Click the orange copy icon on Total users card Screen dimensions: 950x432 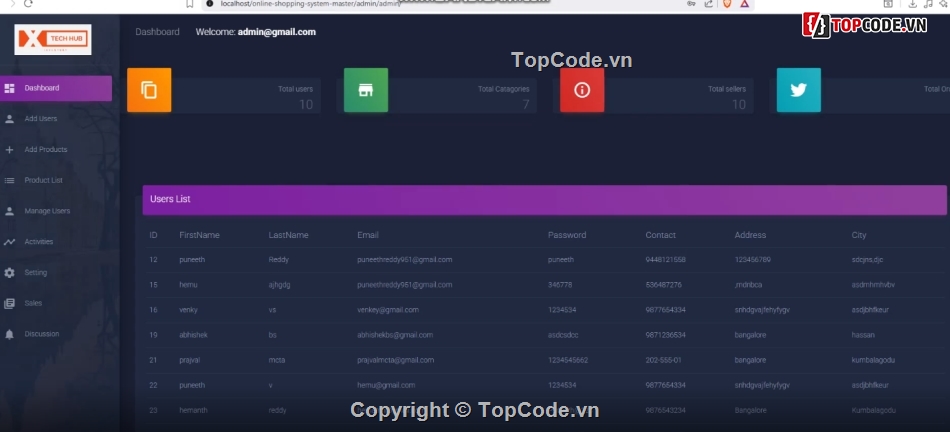point(149,90)
